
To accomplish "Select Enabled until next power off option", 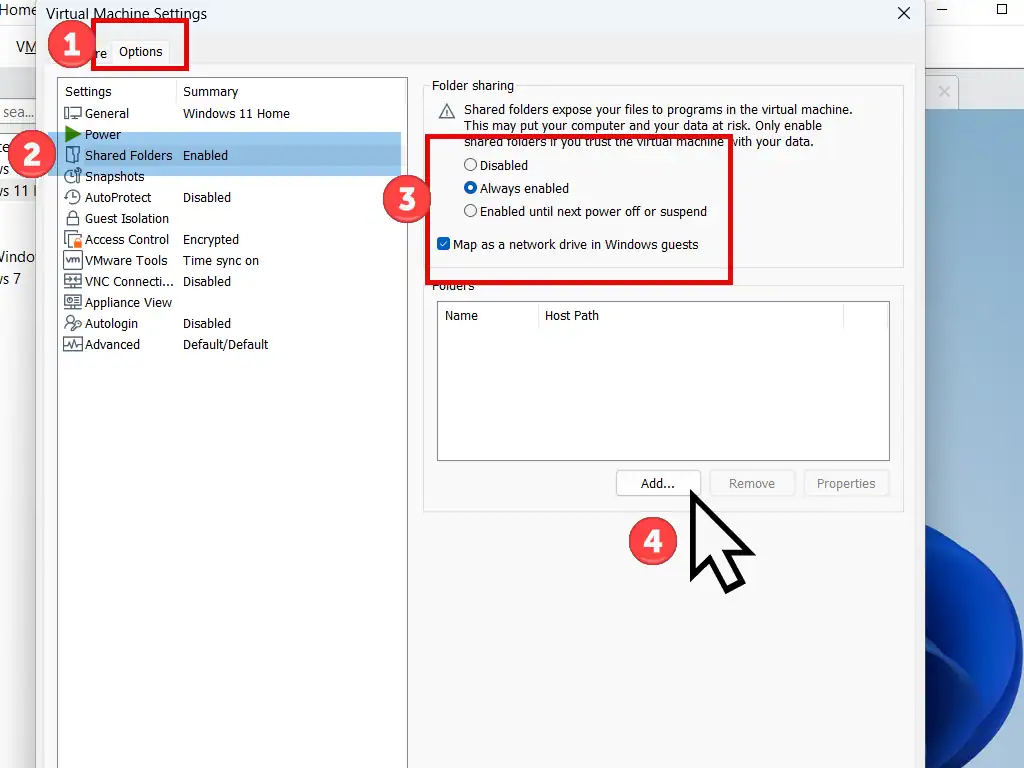I will click(x=470, y=211).
